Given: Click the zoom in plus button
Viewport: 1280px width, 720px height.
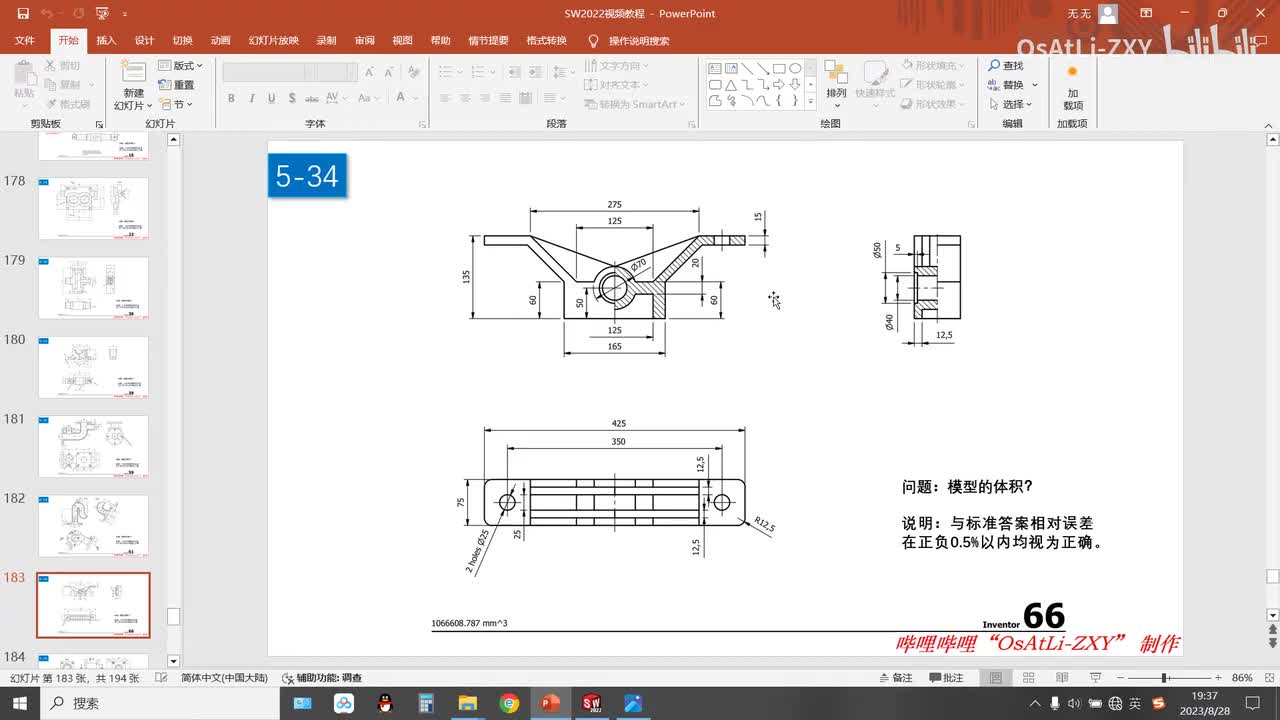Looking at the screenshot, I should pyautogui.click(x=1217, y=677).
